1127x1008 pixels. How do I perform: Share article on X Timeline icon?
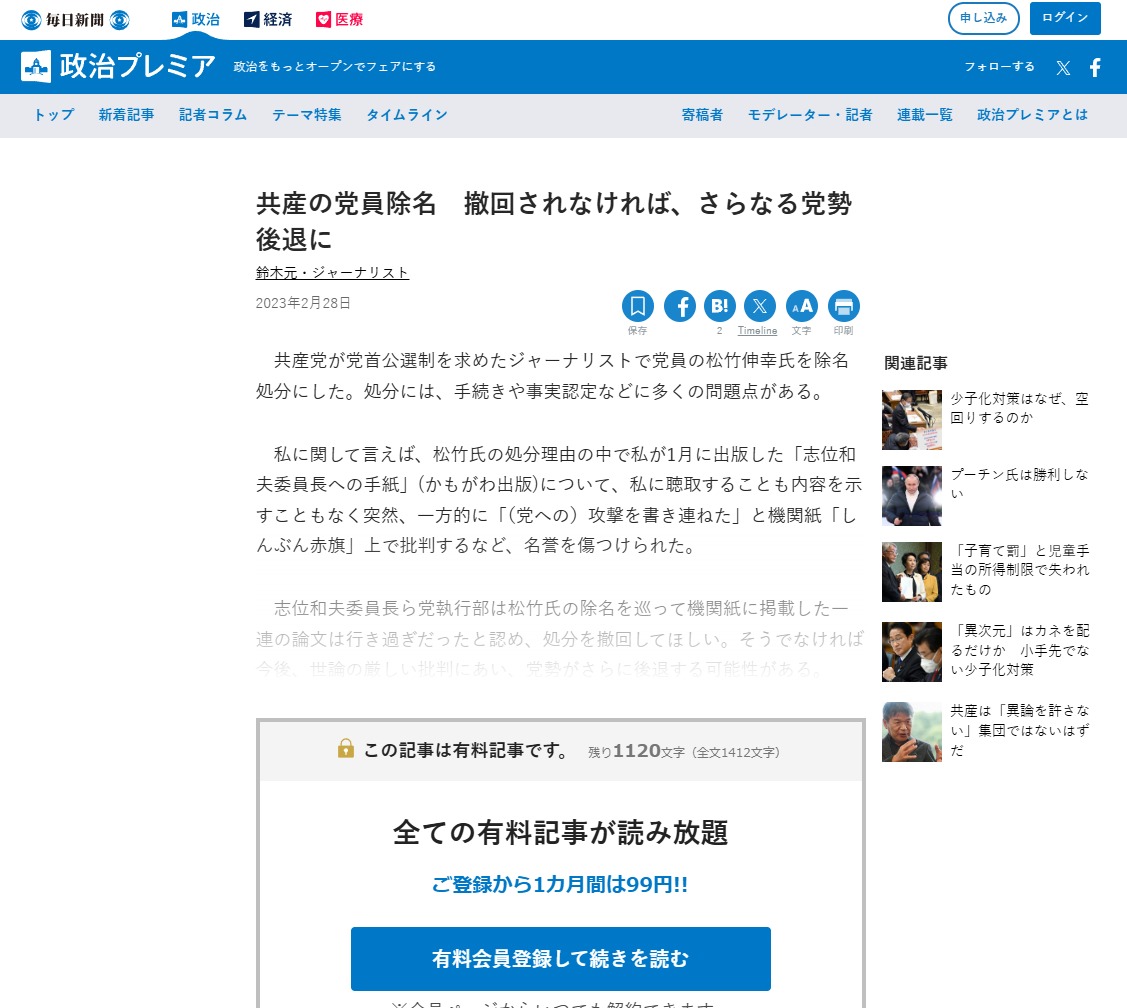760,306
